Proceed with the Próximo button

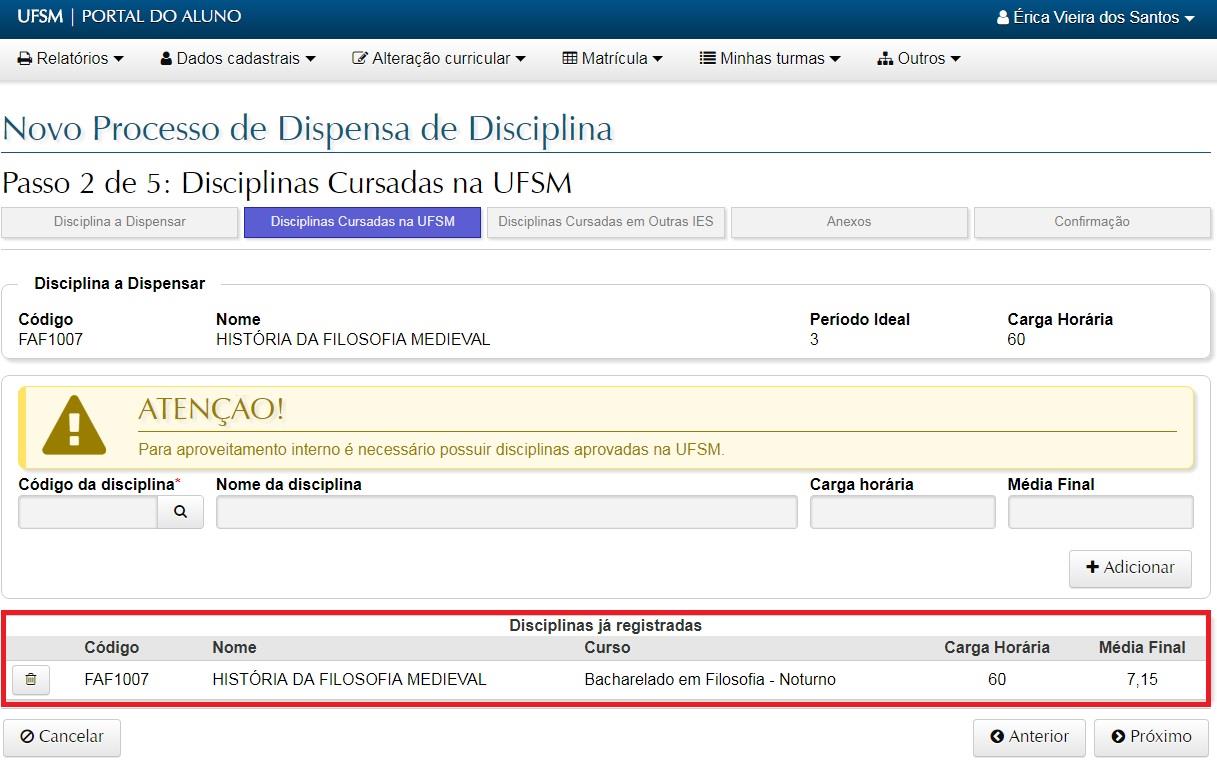coord(1151,737)
